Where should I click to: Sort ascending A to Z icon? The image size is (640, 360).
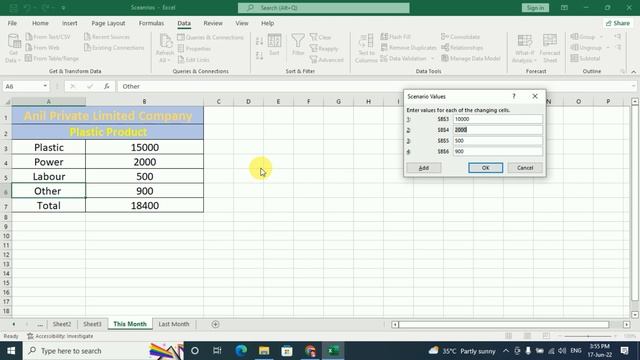click(260, 41)
